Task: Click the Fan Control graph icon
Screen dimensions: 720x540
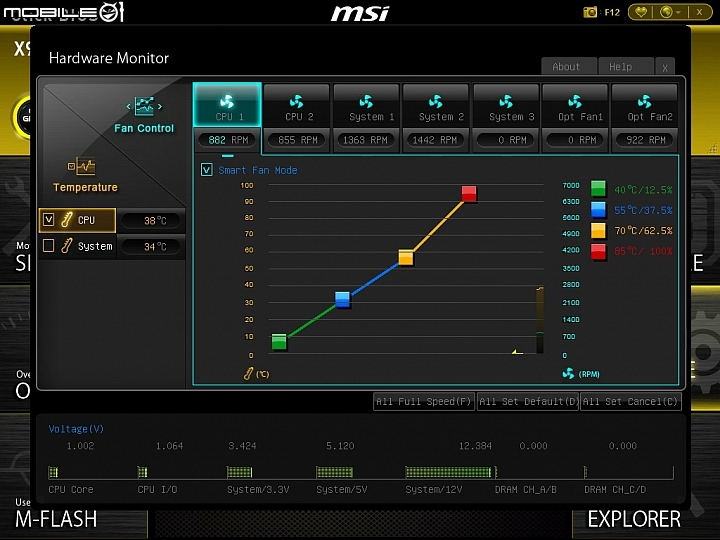Action: [144, 106]
